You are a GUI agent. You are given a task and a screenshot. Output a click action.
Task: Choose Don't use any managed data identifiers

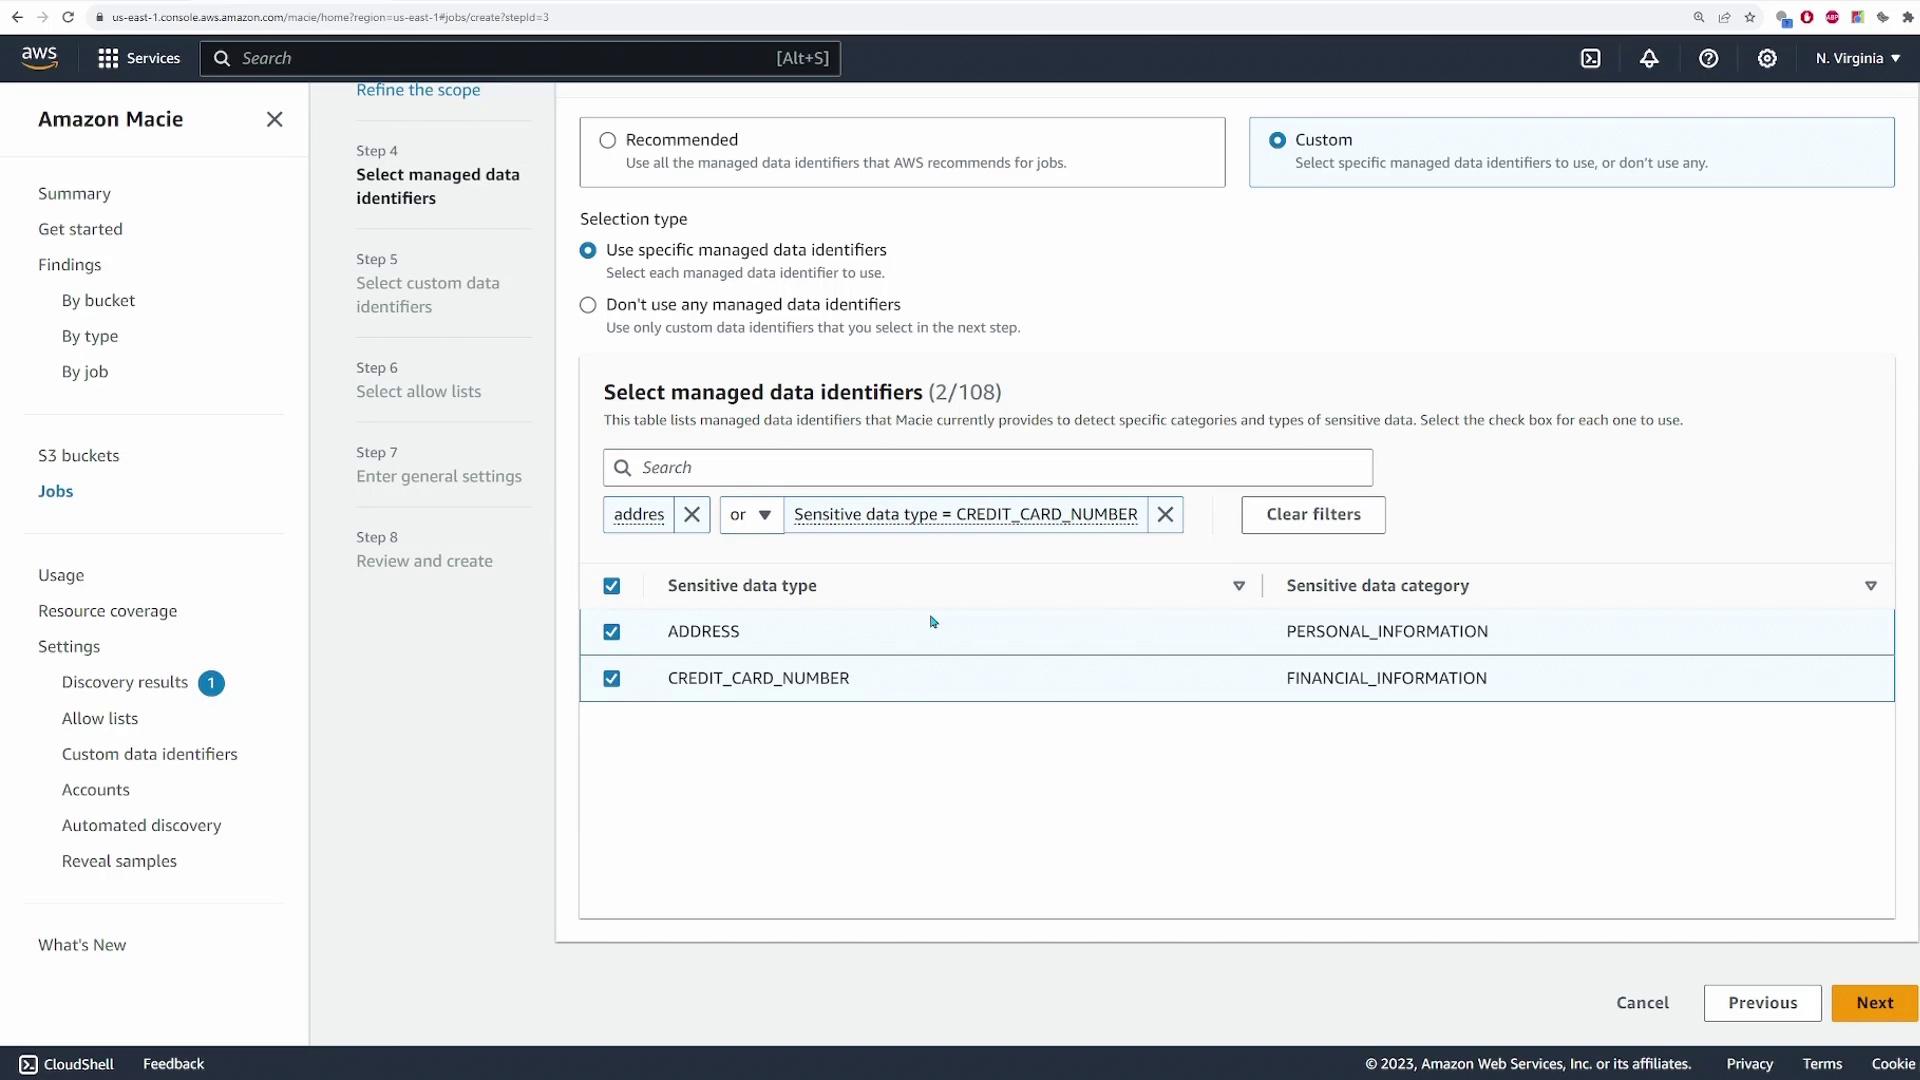pyautogui.click(x=588, y=305)
